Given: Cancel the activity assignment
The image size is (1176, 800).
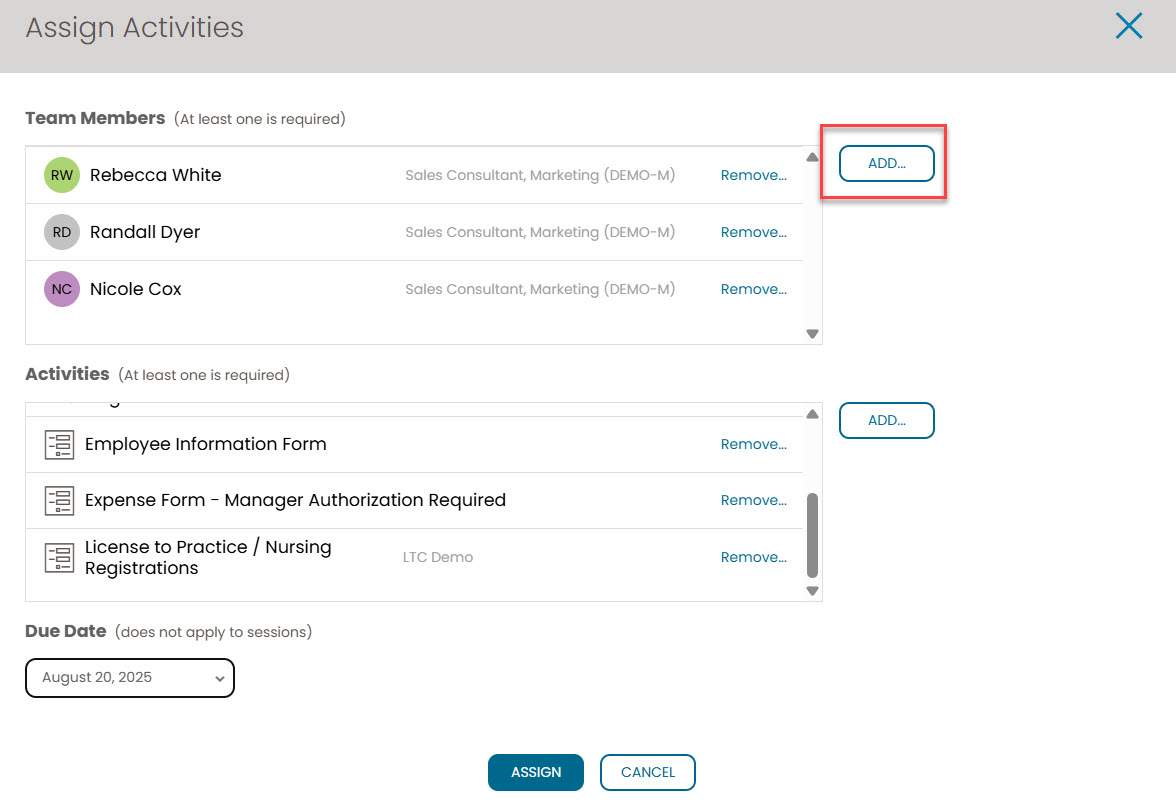Looking at the screenshot, I should tap(648, 772).
